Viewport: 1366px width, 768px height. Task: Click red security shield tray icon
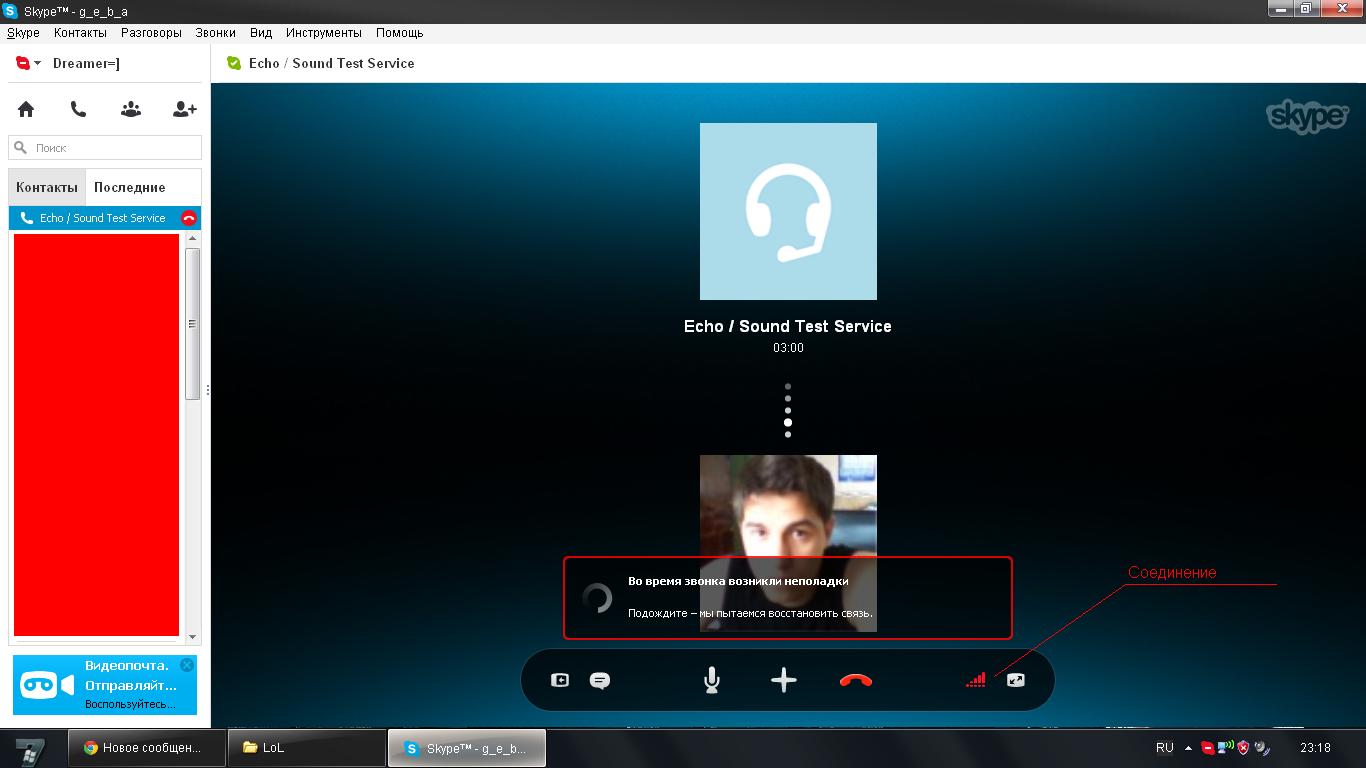pyautogui.click(x=1243, y=747)
